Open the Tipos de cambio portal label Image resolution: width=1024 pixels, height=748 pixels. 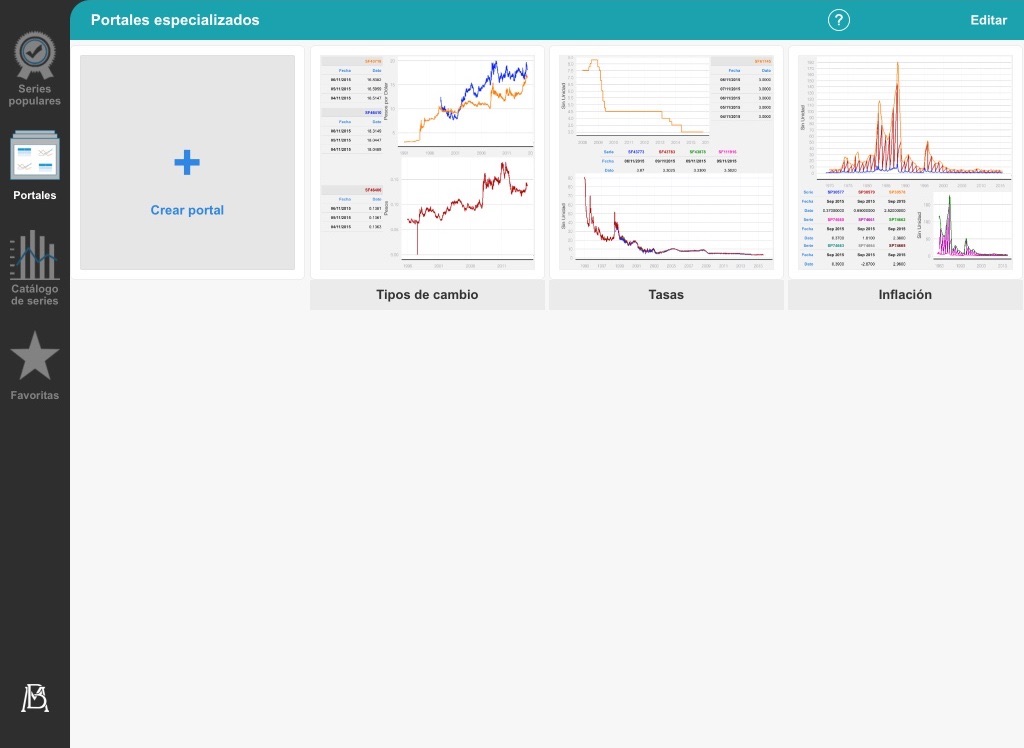click(427, 295)
